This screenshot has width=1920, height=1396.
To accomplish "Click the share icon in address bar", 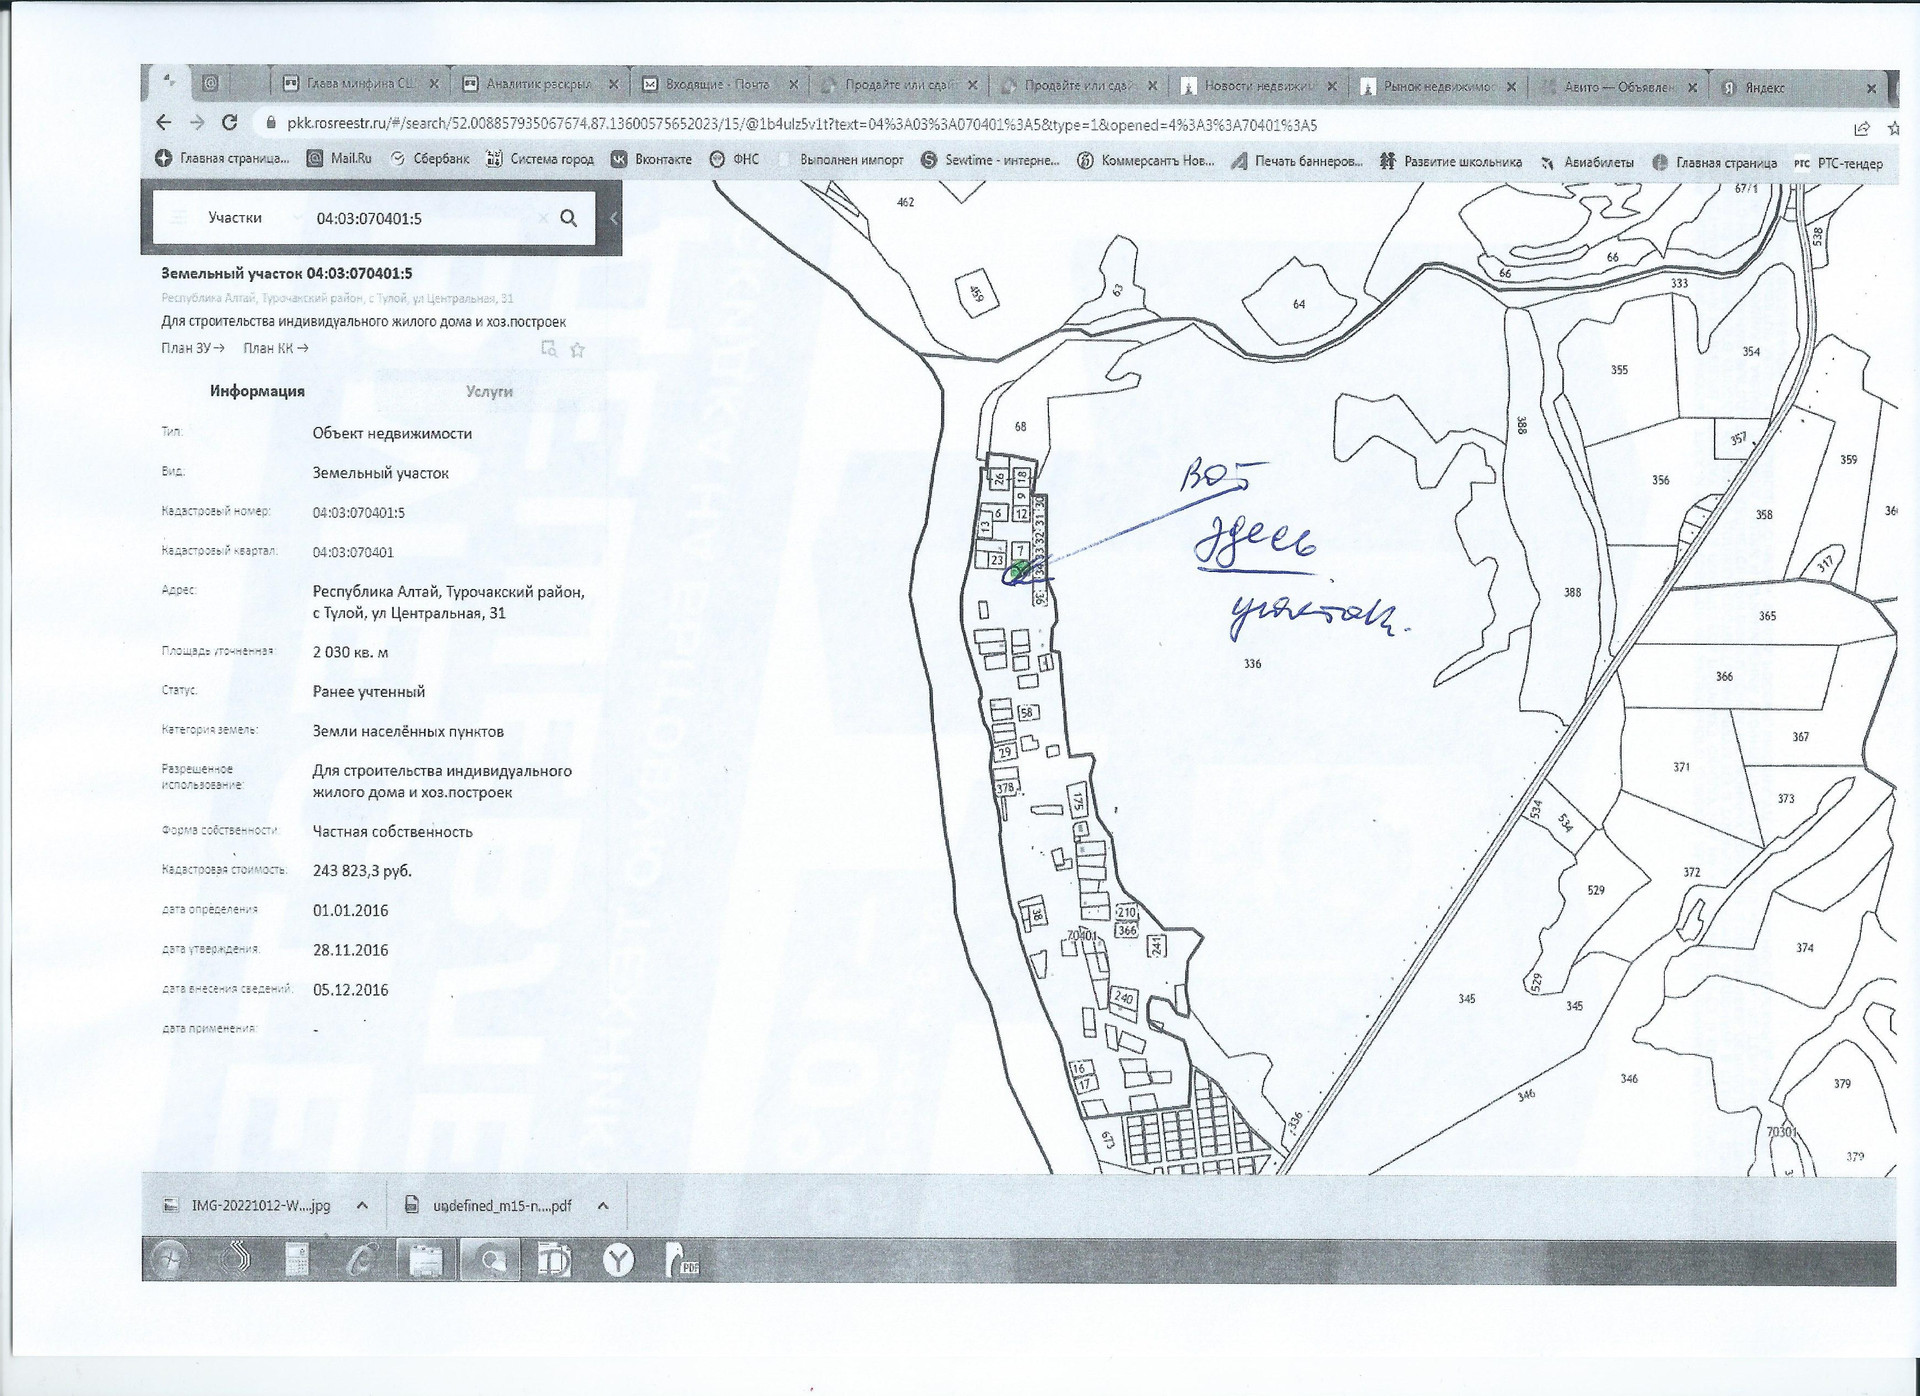I will click(x=1861, y=128).
